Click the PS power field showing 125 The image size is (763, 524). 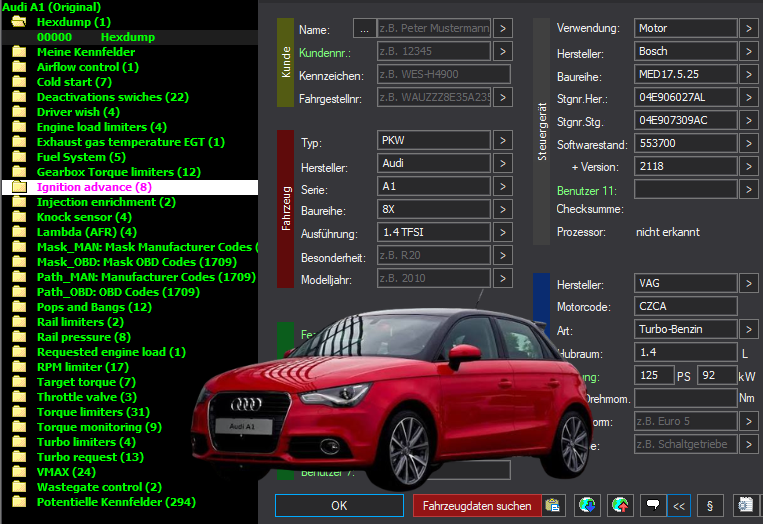pyautogui.click(x=654, y=375)
